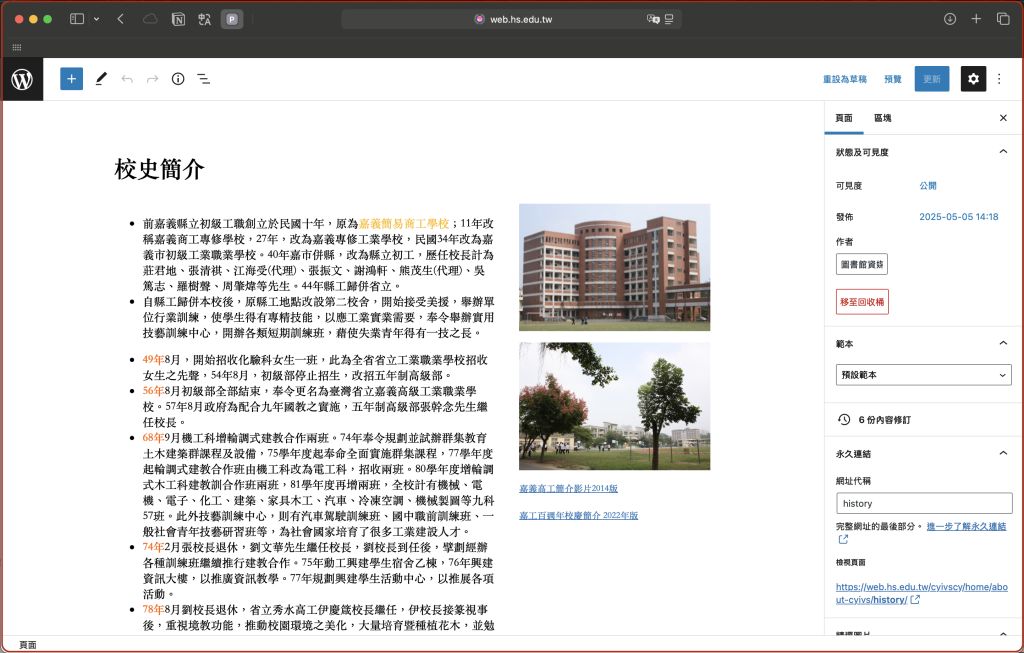Click the translate extension icon

204,19
